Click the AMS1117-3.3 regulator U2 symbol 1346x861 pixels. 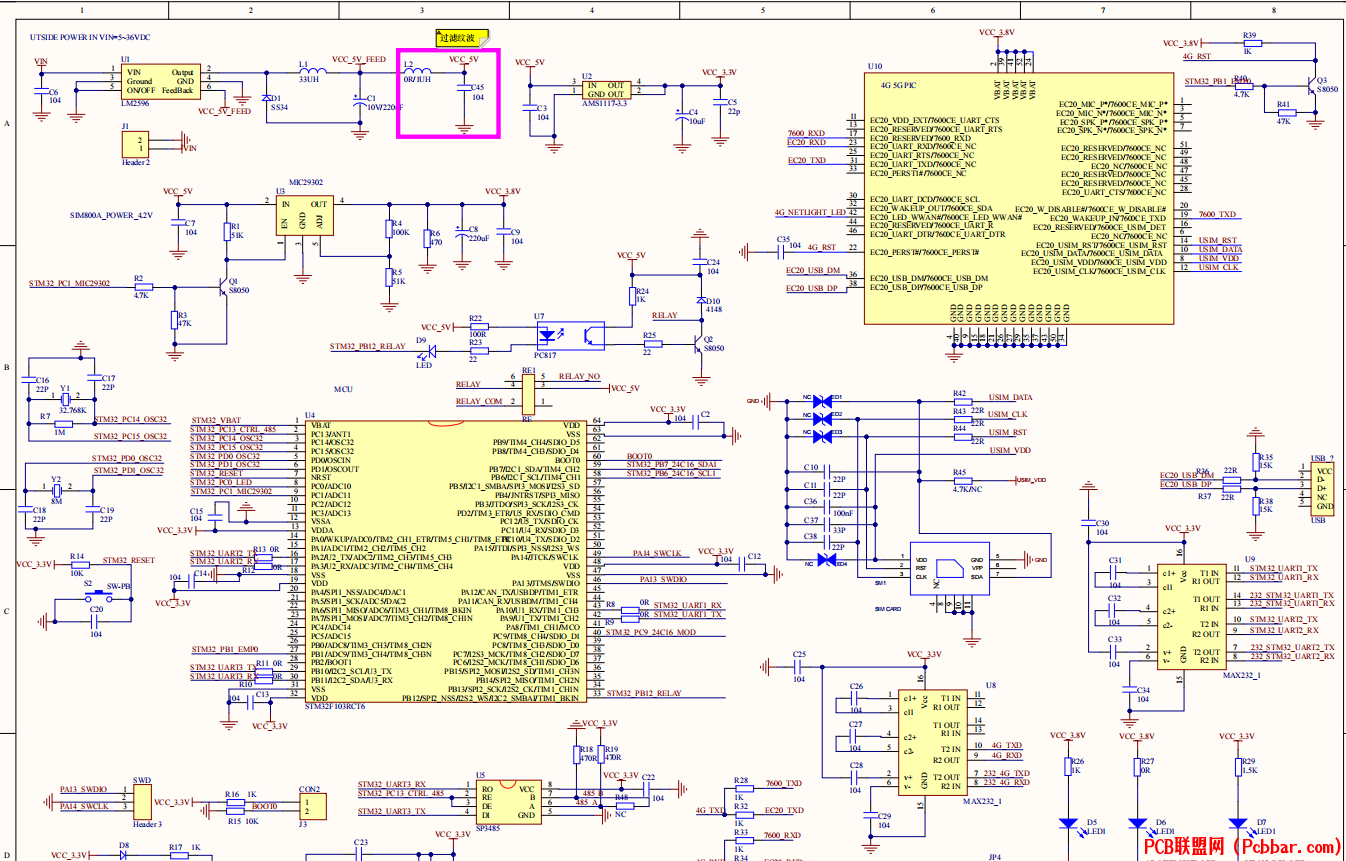click(x=605, y=90)
